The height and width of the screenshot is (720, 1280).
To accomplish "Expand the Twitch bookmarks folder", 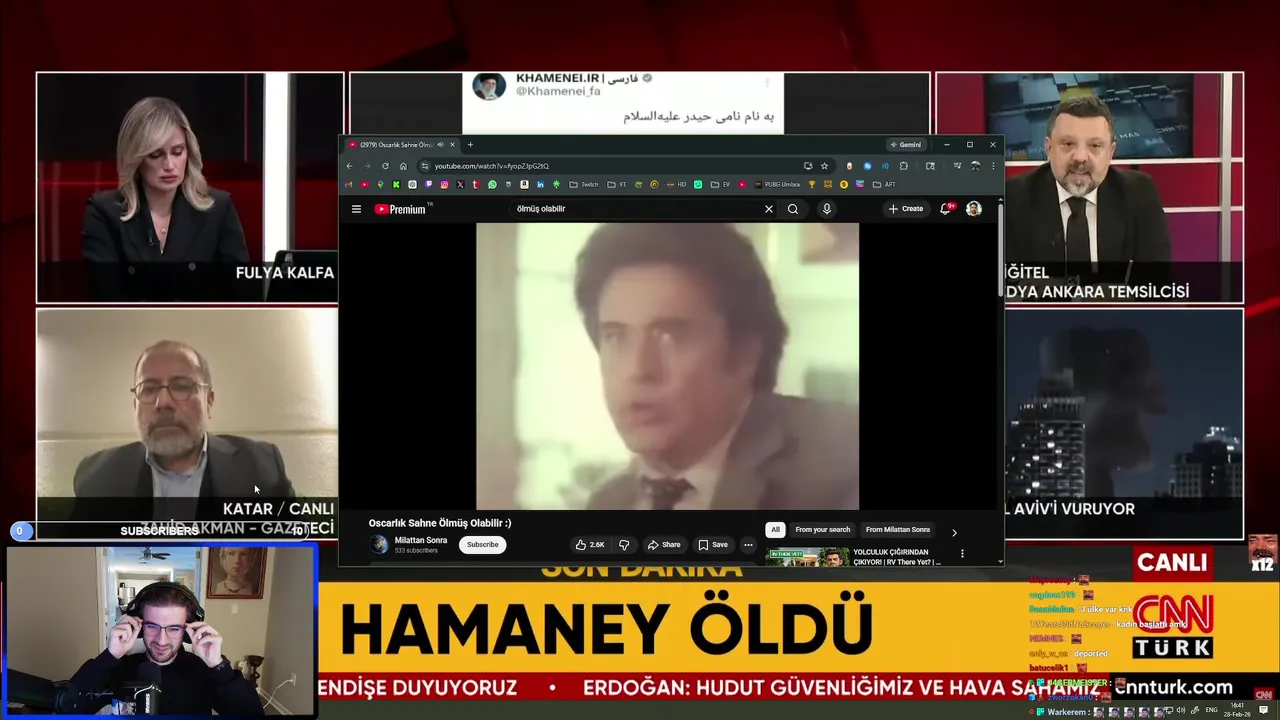I will click(x=586, y=184).
